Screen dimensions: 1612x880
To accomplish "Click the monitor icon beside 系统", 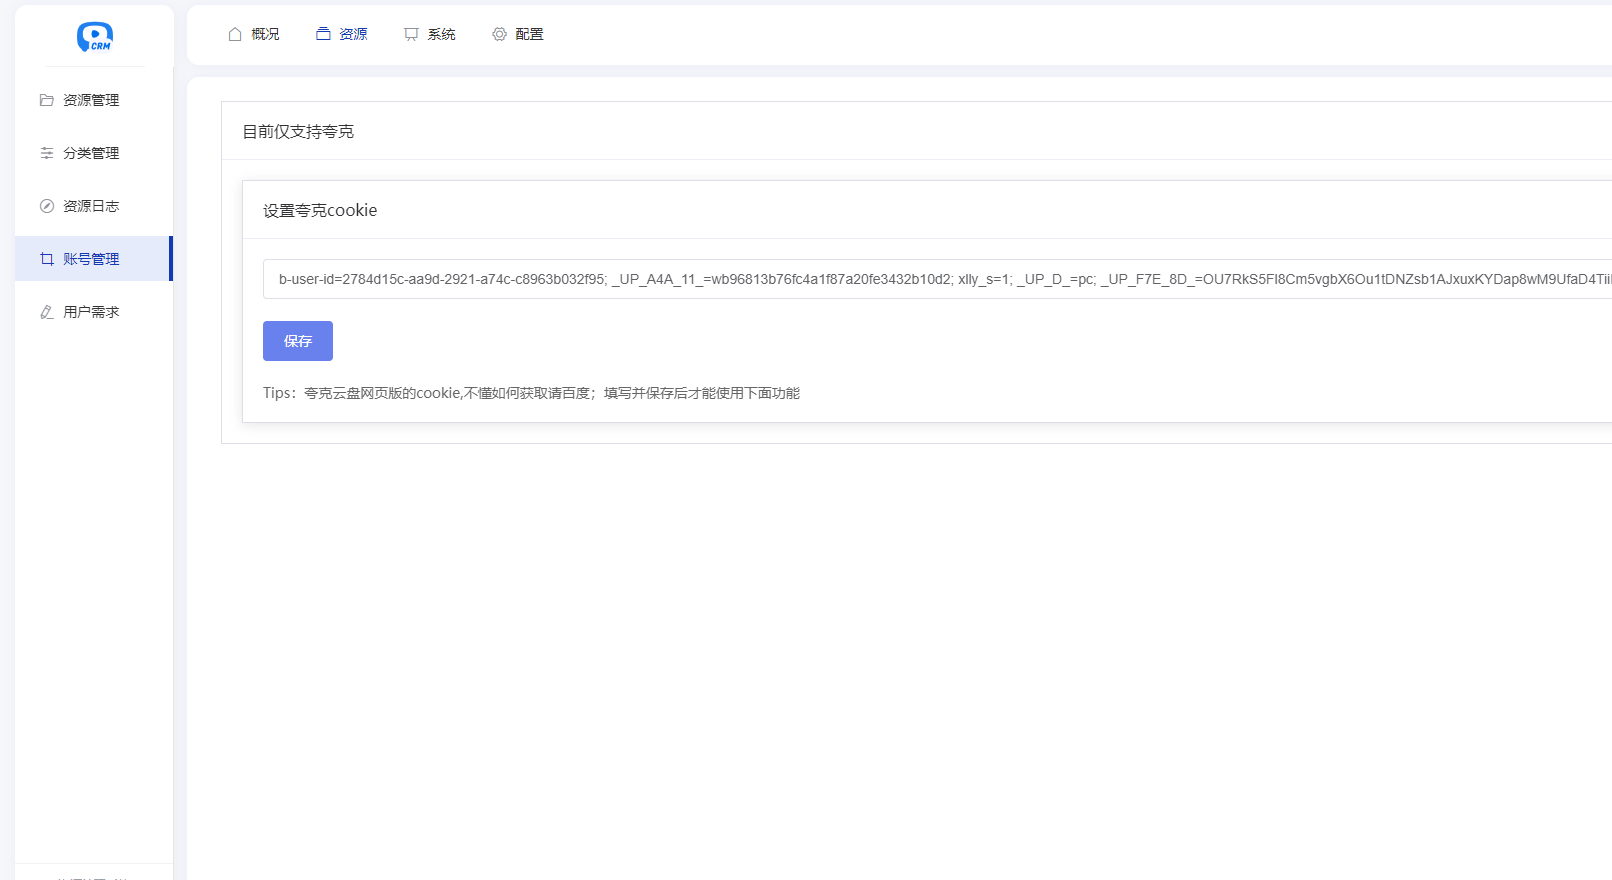I will (x=411, y=34).
